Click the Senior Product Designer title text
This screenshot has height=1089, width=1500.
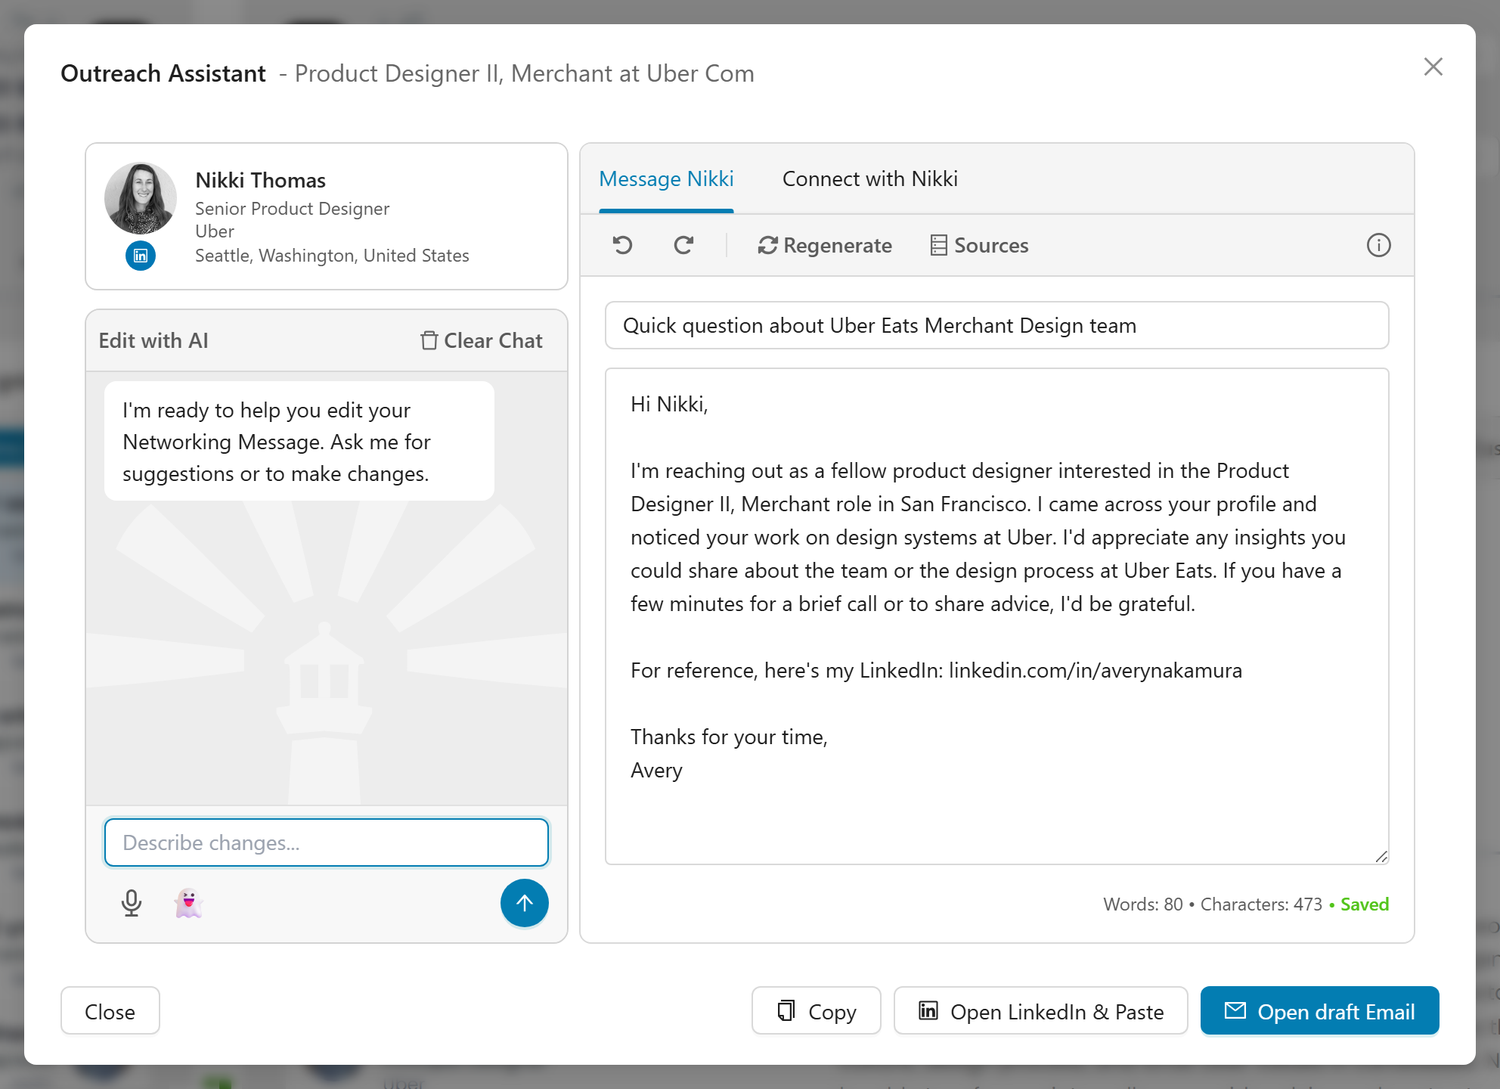(x=292, y=209)
